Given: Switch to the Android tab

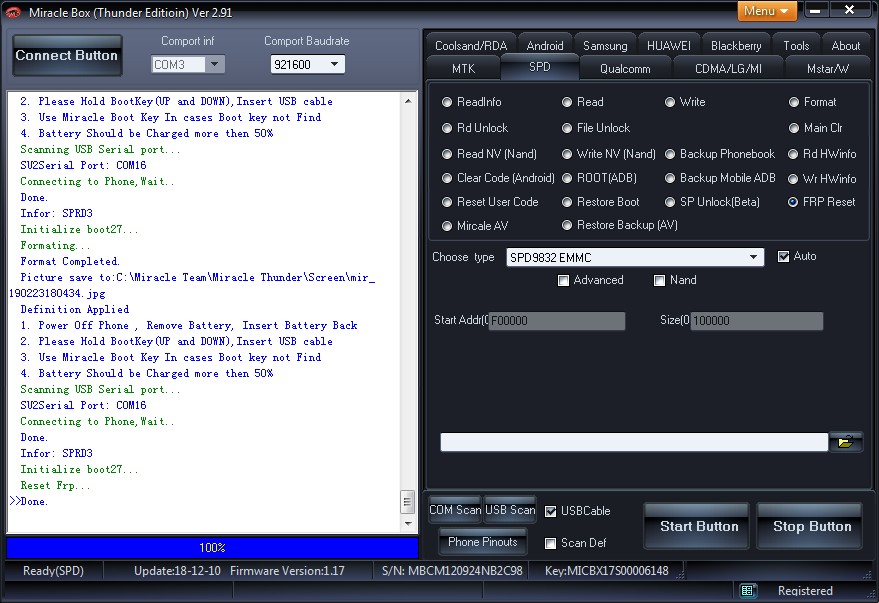Looking at the screenshot, I should click(544, 45).
